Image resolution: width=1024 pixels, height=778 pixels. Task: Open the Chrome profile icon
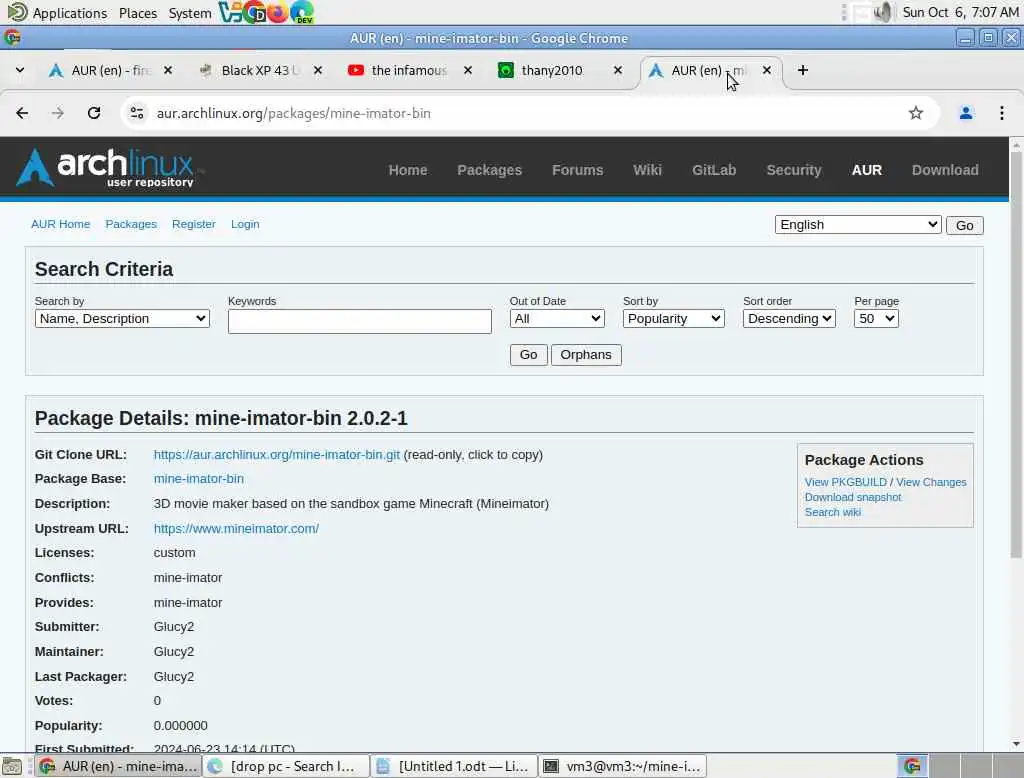(966, 113)
